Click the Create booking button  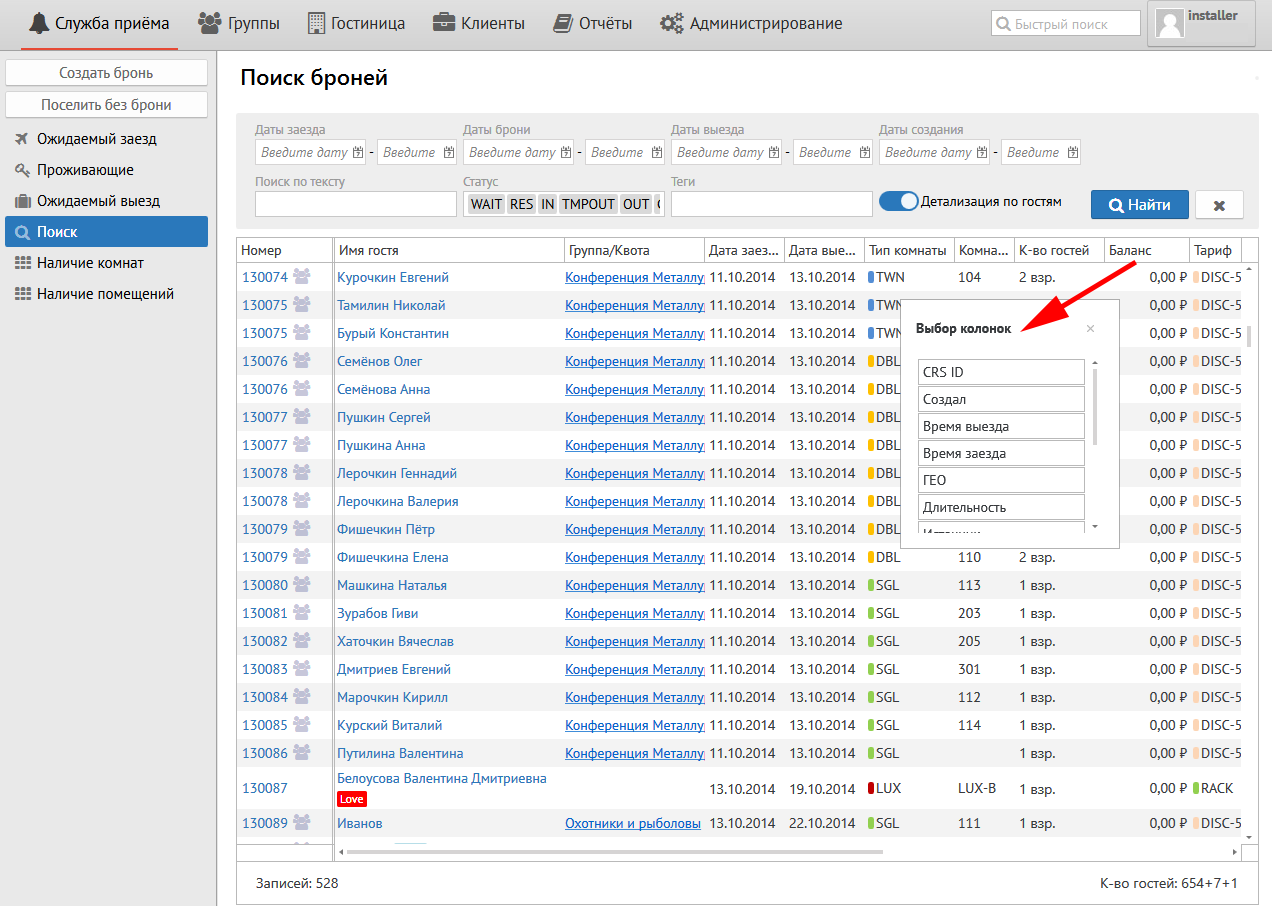click(x=106, y=73)
